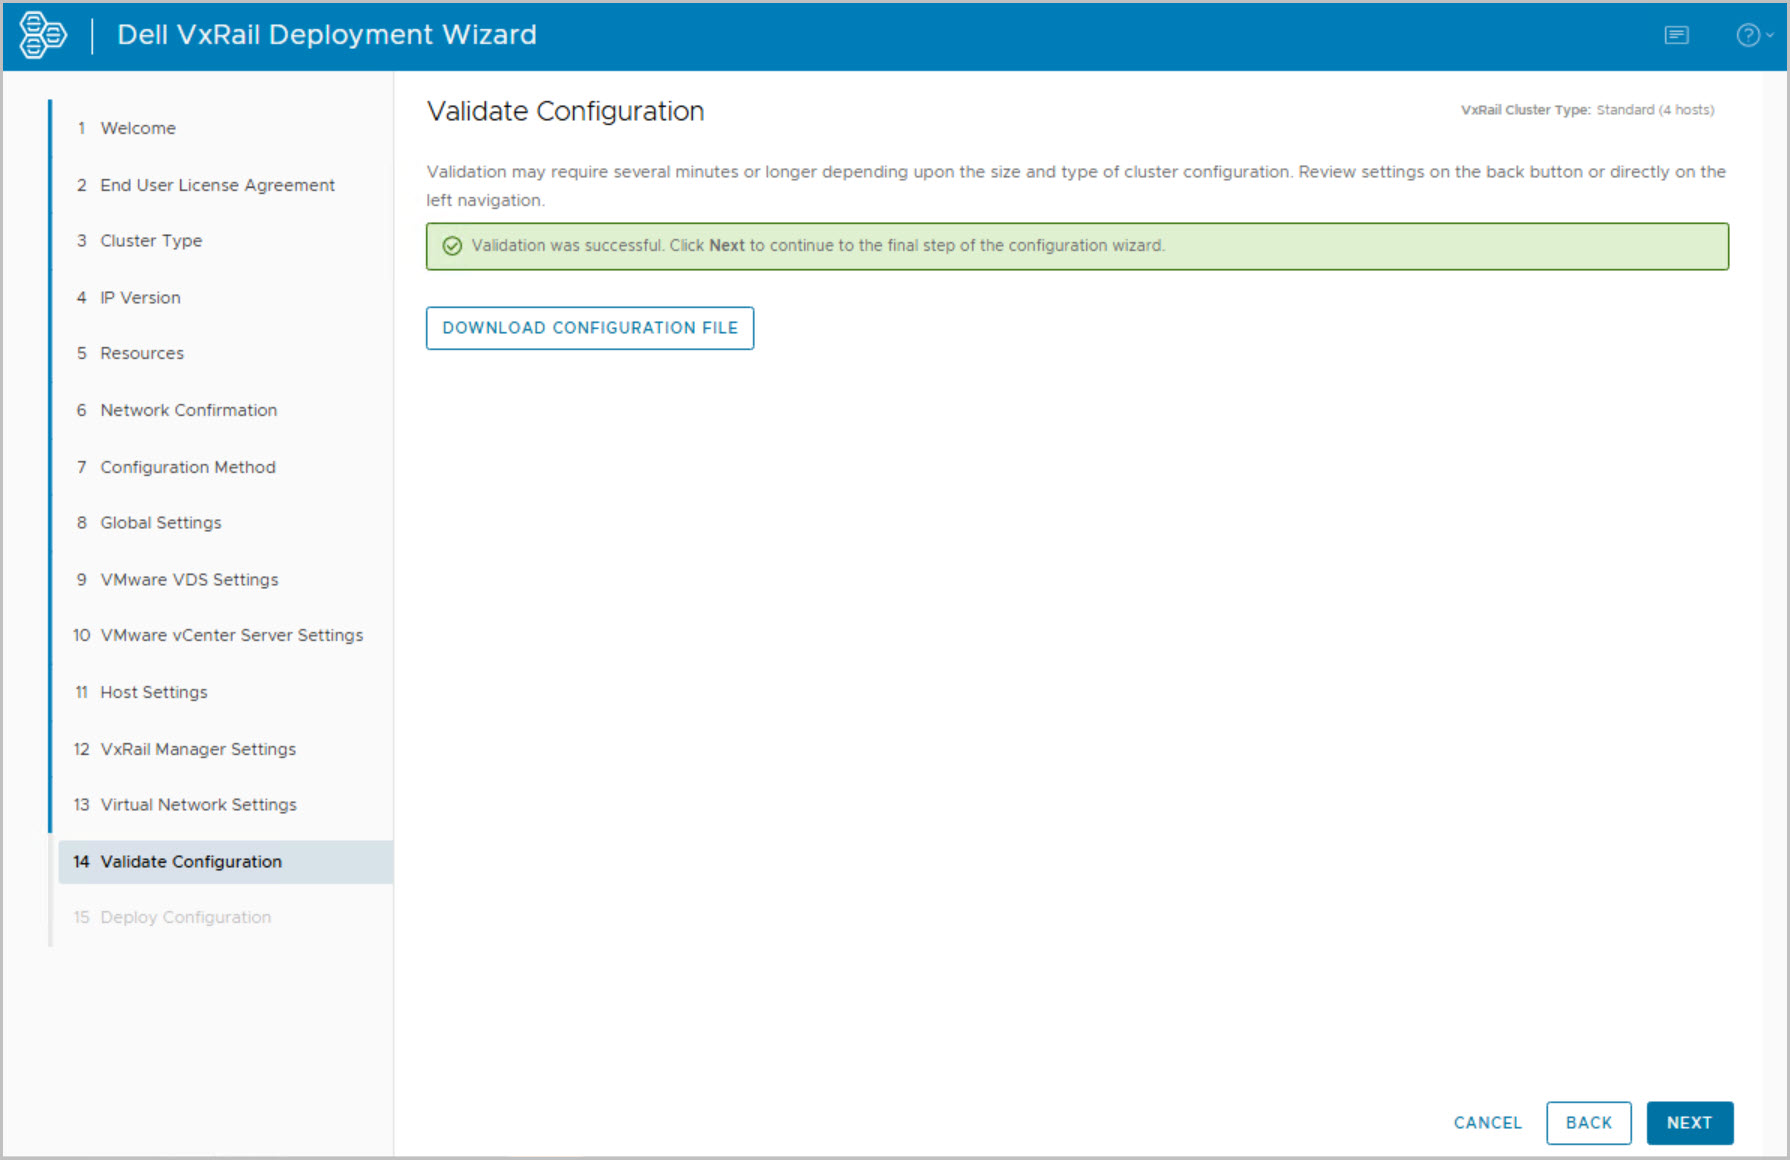The width and height of the screenshot is (1790, 1160).
Task: Cancel the deployment wizard
Action: click(1487, 1122)
